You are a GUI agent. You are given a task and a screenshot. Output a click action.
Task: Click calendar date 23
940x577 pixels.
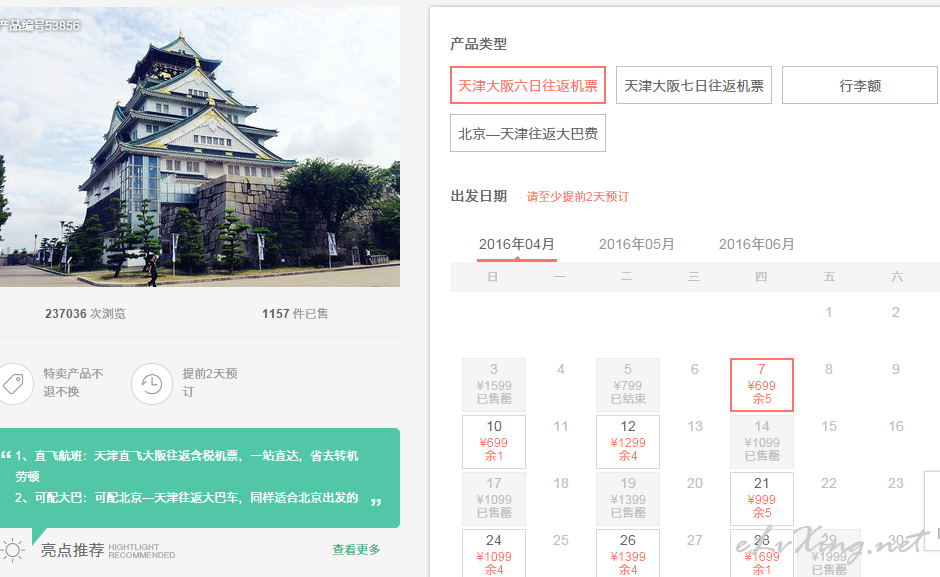896,483
